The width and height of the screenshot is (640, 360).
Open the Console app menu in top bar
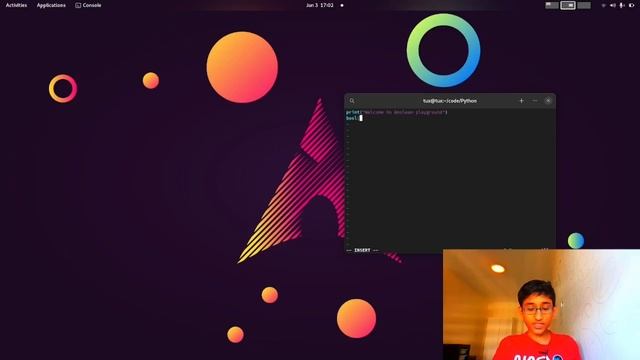[x=88, y=5]
